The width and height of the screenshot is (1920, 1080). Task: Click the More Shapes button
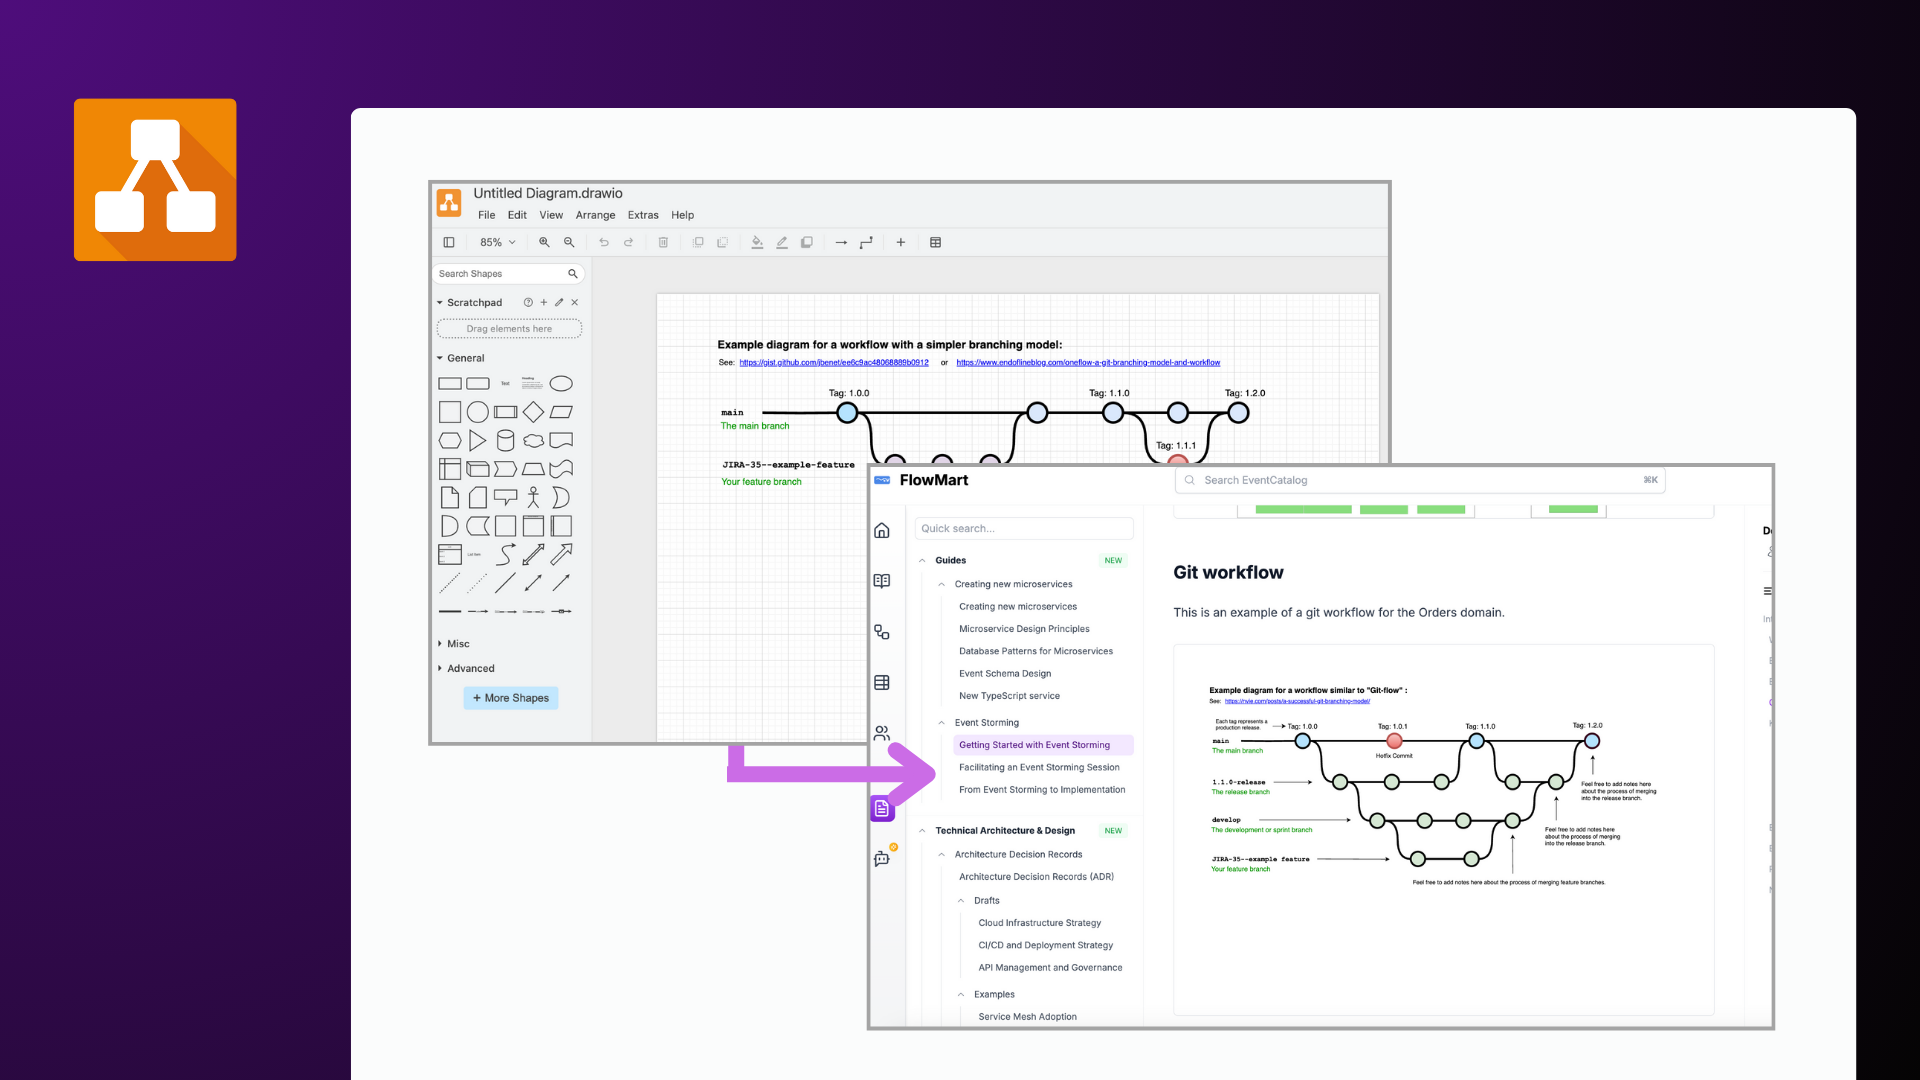pos(510,698)
